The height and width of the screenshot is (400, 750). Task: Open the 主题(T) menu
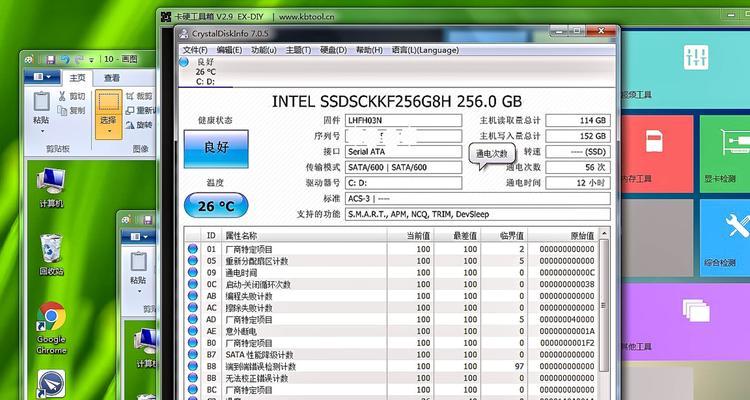pyautogui.click(x=298, y=50)
